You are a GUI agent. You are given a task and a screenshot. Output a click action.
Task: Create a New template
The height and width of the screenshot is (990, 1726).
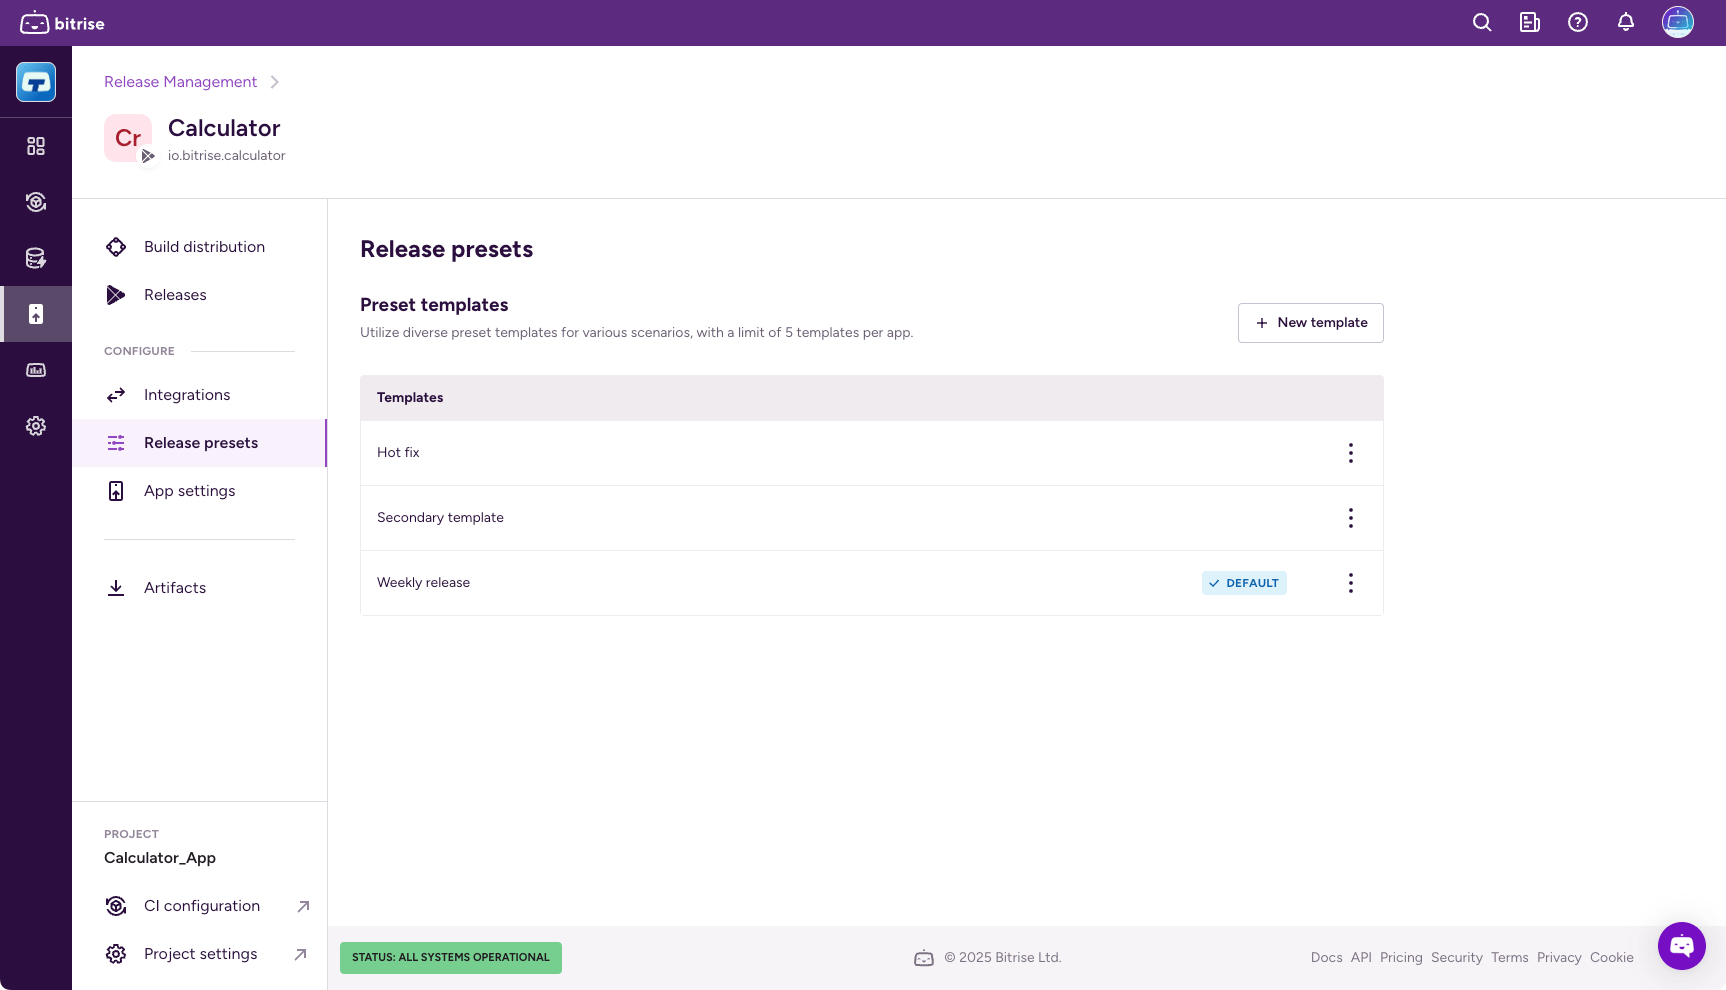pos(1310,323)
